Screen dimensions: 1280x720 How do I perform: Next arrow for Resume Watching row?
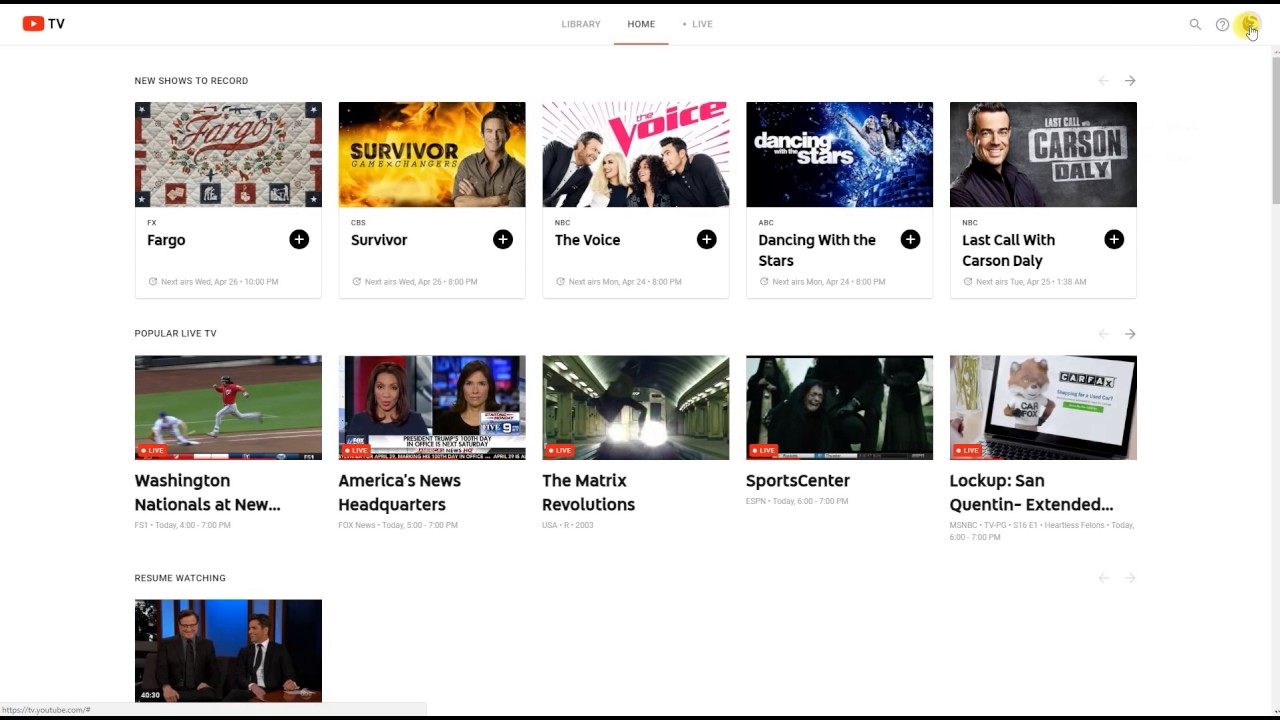point(1130,578)
